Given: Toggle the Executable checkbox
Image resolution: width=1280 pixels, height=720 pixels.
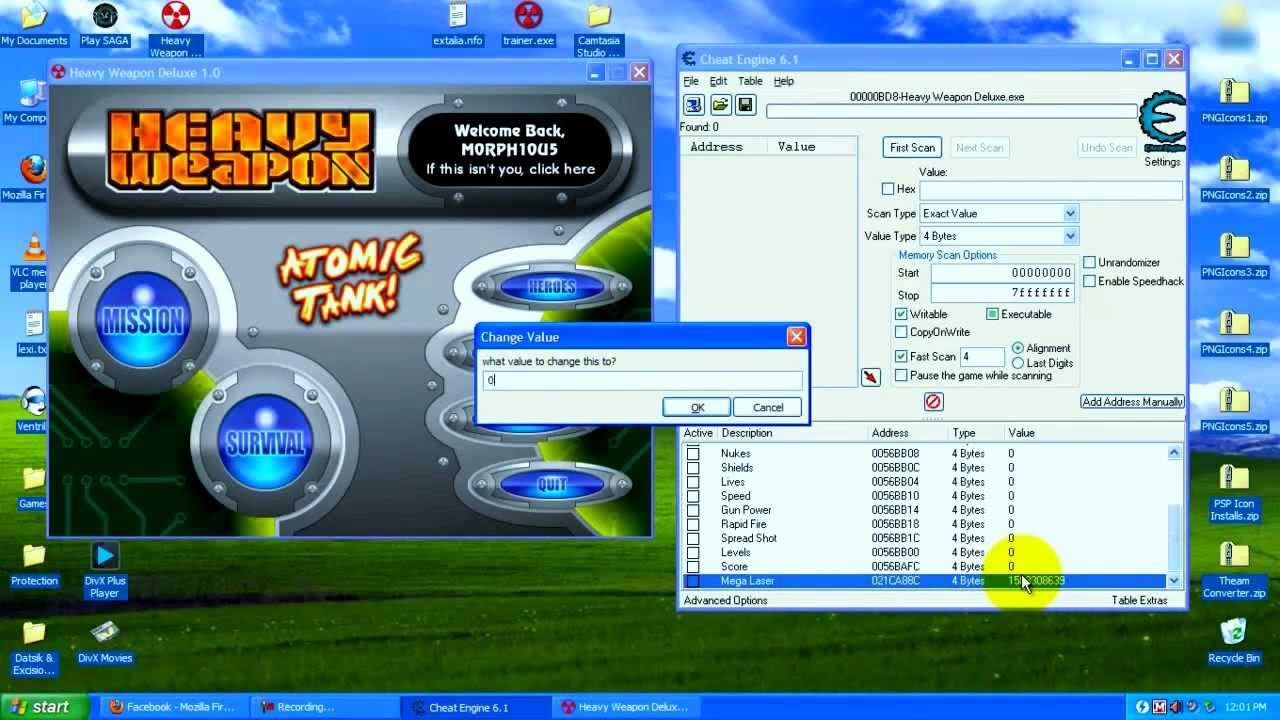Looking at the screenshot, I should coord(992,314).
